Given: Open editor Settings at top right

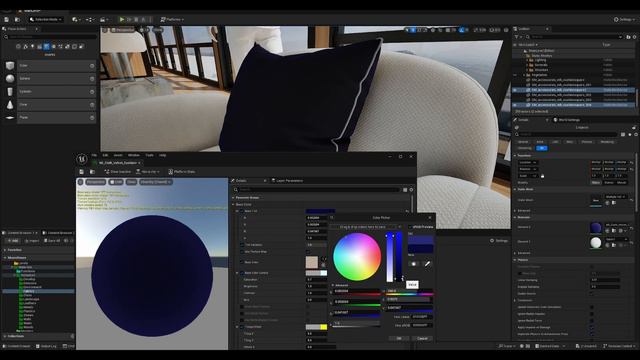Looking at the screenshot, I should click(624, 19).
